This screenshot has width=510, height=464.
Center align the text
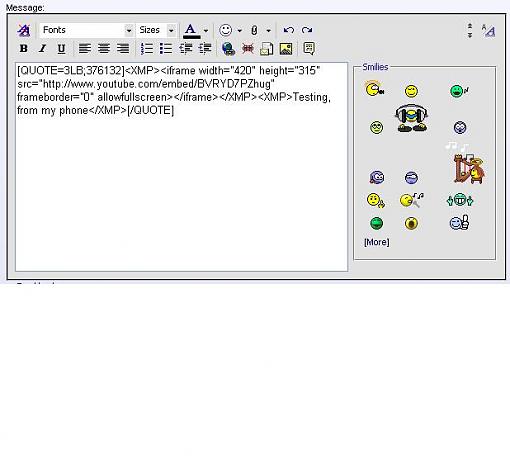[104, 49]
